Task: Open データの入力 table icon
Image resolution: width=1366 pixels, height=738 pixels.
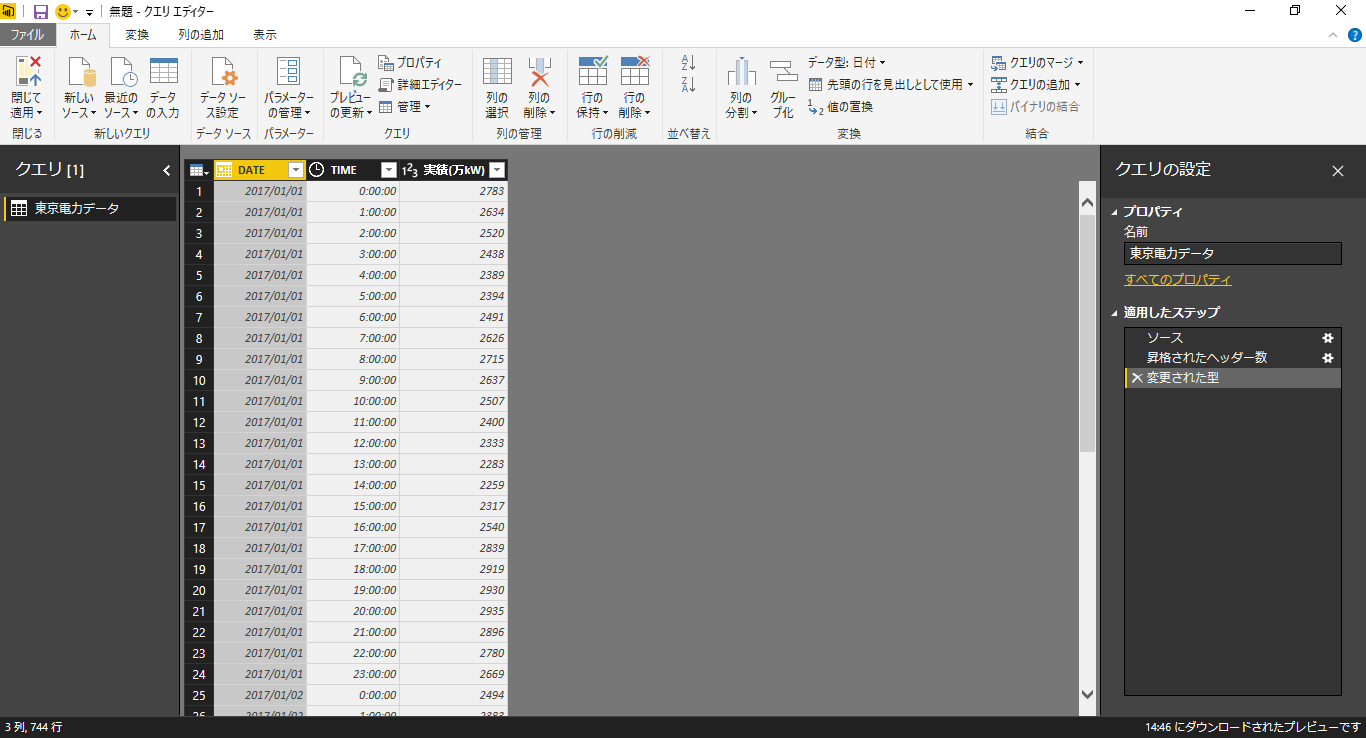Action: click(x=163, y=71)
